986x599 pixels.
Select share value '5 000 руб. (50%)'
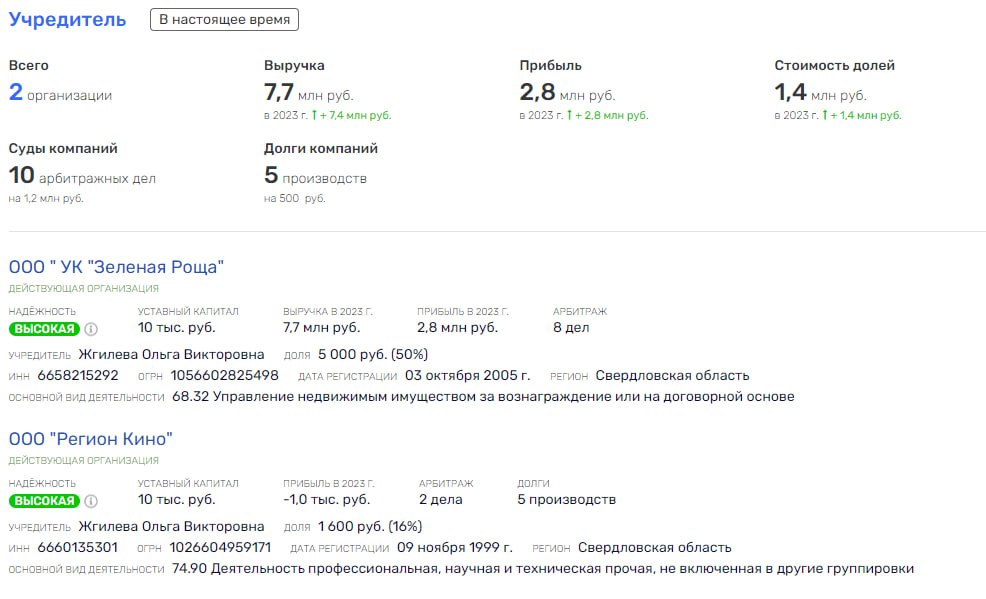pos(373,354)
